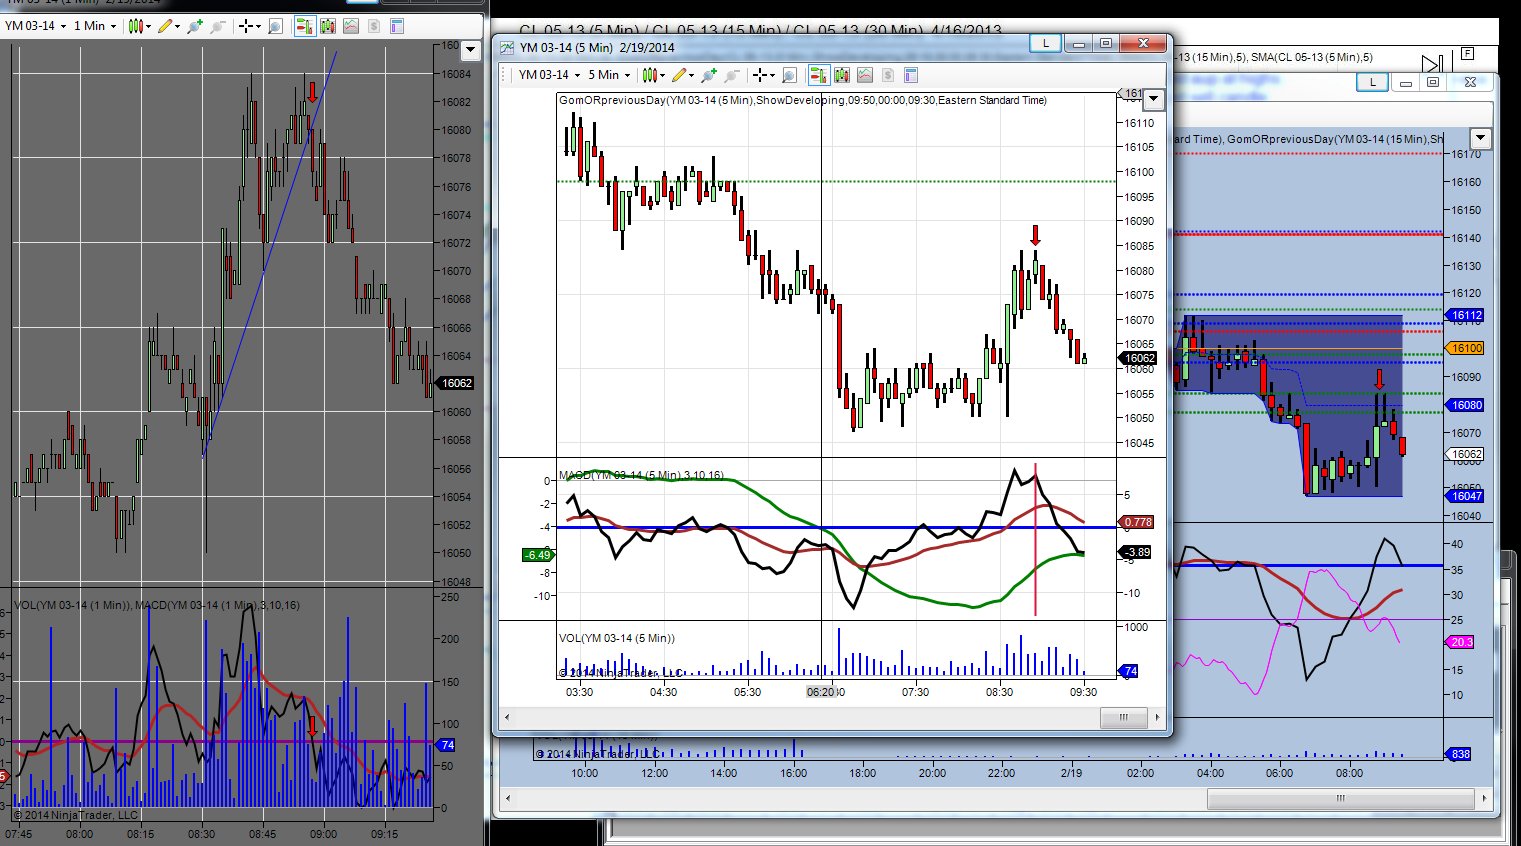
Task: Open Data Series icon in 5 Min chart
Action: (x=841, y=75)
